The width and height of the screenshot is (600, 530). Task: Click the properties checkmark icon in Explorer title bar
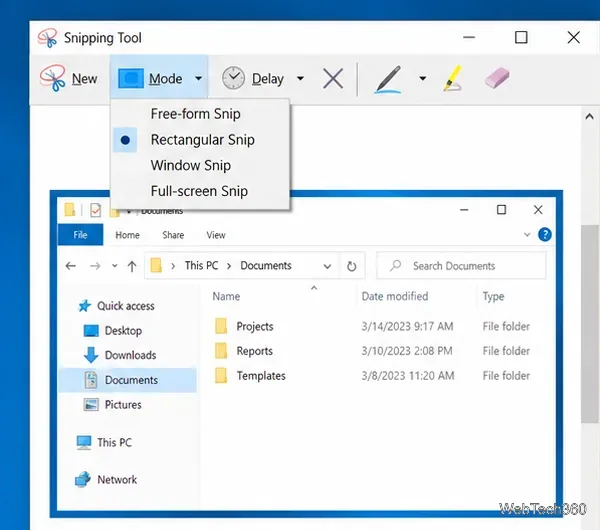(95, 210)
